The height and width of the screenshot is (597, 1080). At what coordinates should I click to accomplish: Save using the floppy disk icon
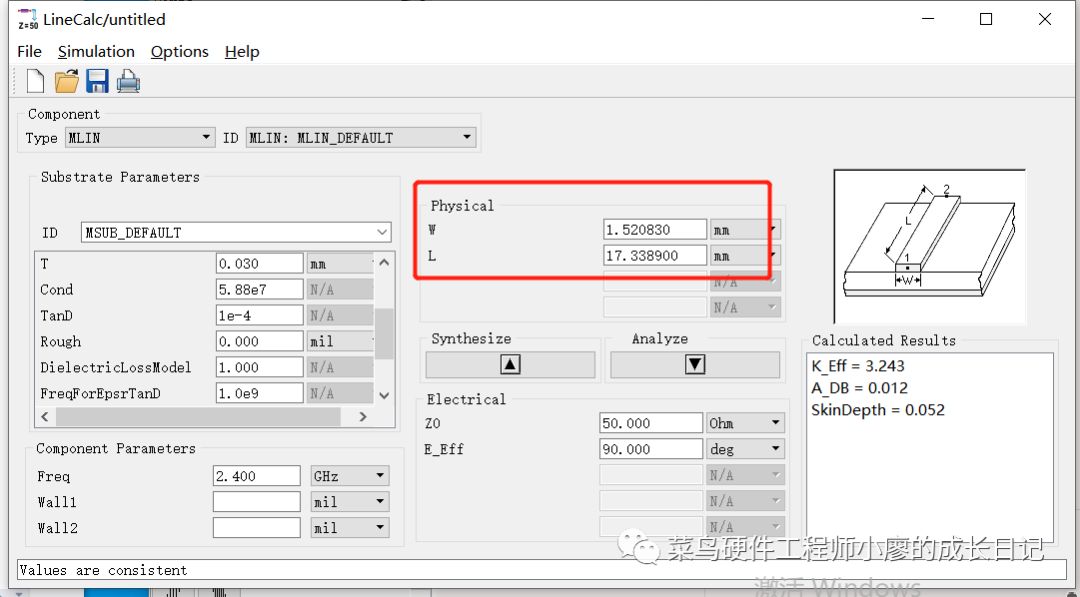pos(97,81)
